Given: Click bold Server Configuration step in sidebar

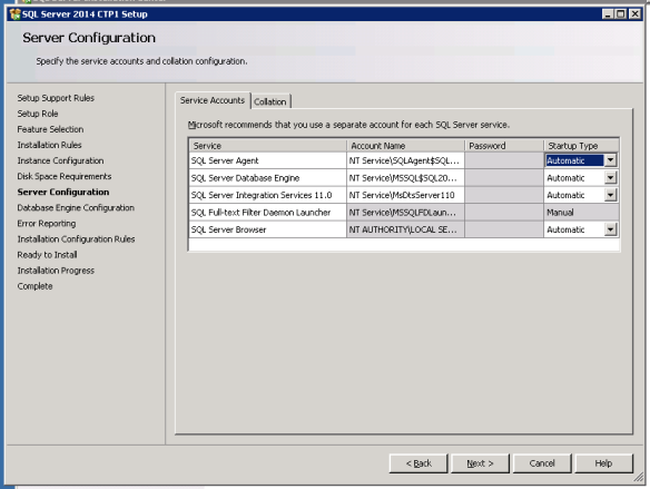Looking at the screenshot, I should 63,192.
